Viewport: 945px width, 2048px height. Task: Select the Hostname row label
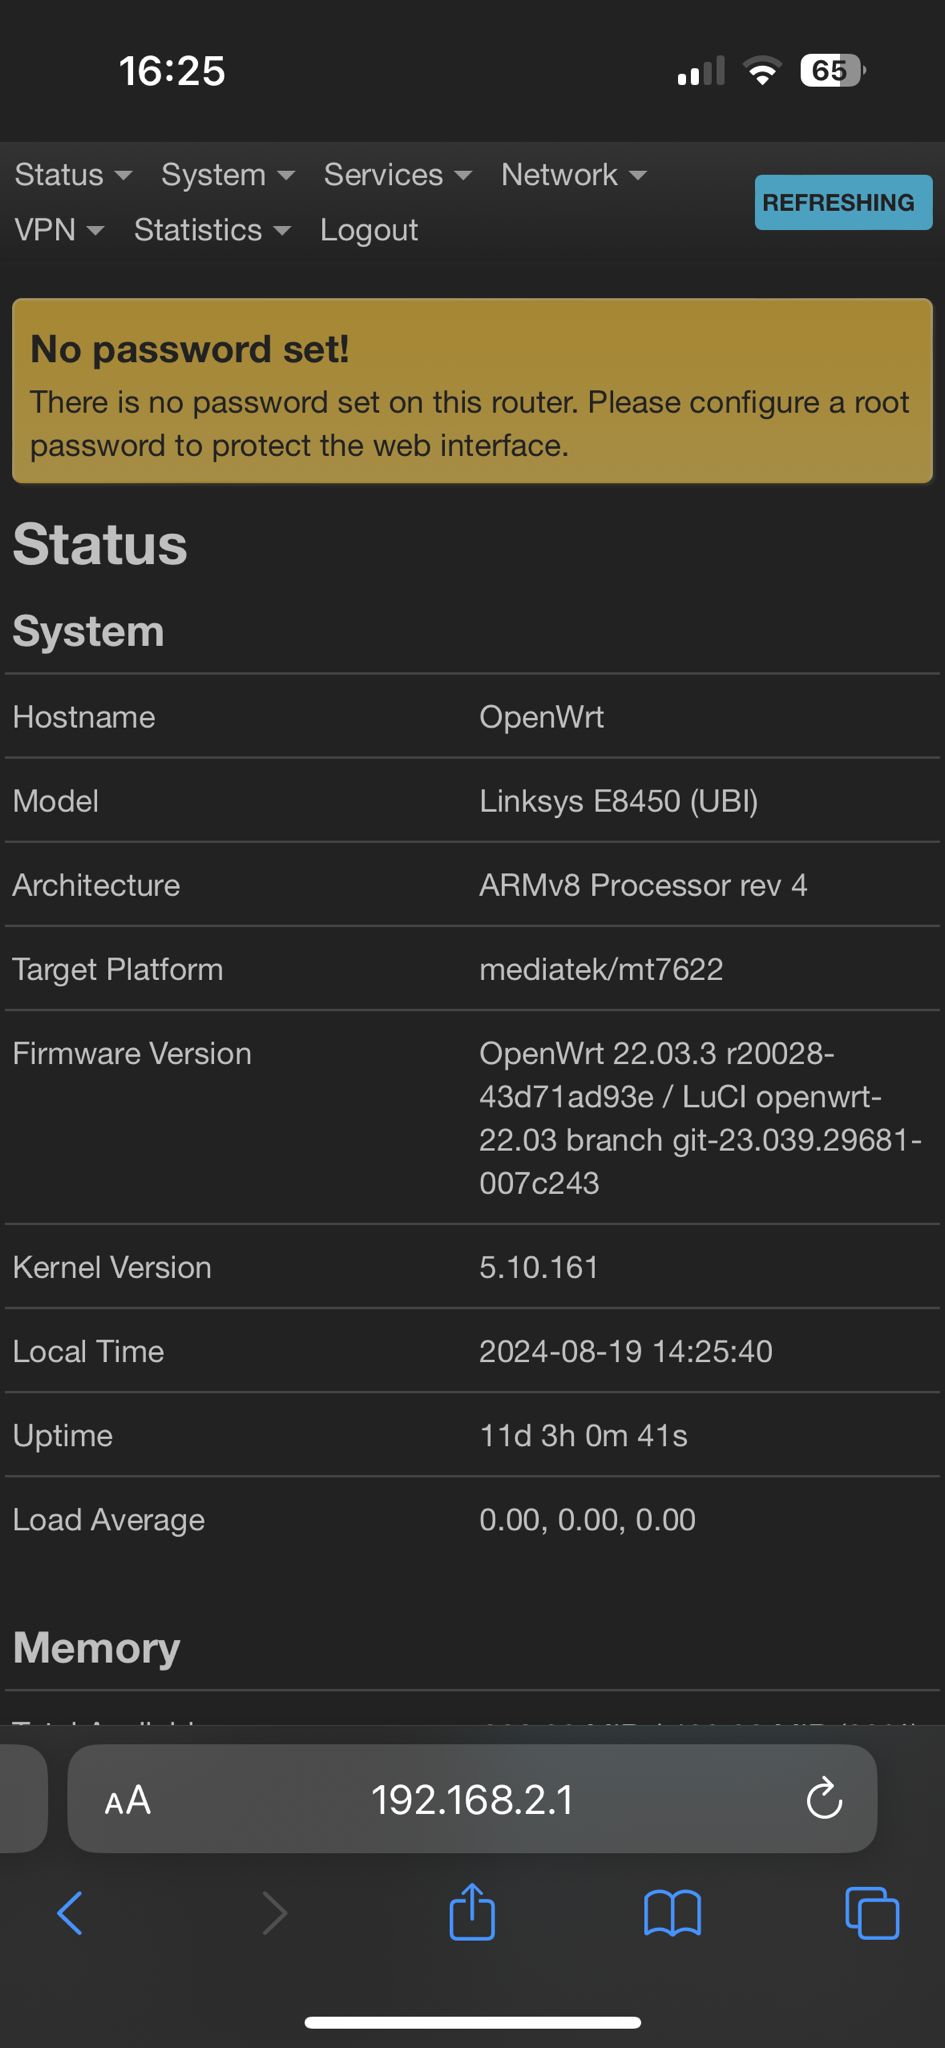tap(84, 717)
